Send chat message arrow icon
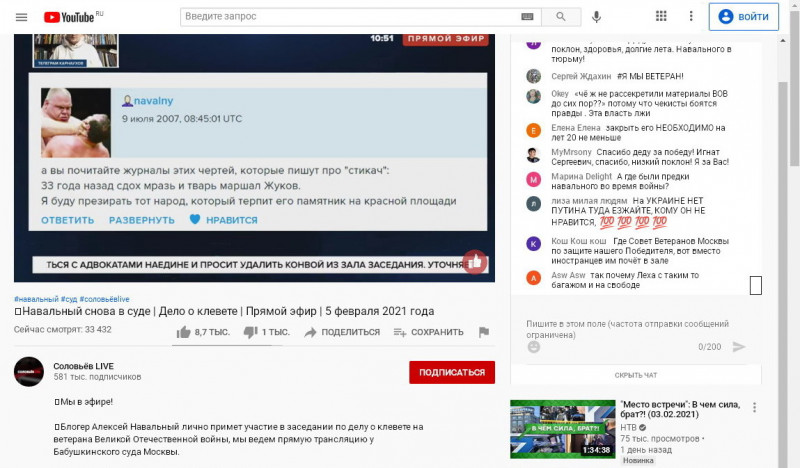 click(739, 347)
